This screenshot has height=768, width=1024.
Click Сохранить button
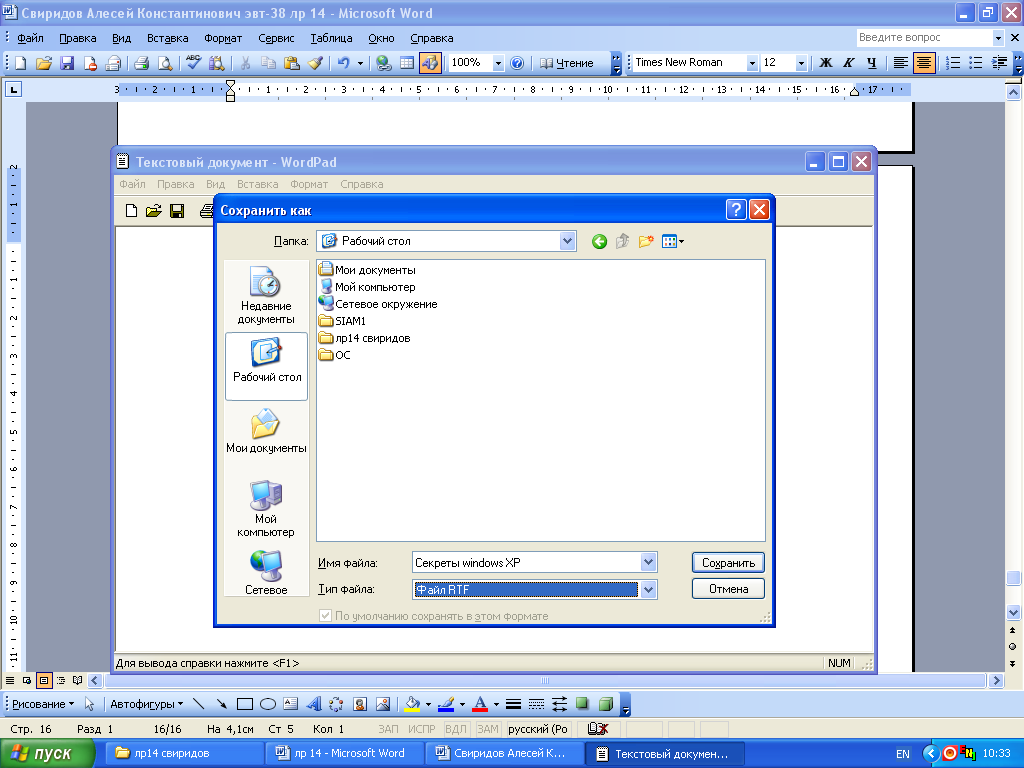pos(728,562)
